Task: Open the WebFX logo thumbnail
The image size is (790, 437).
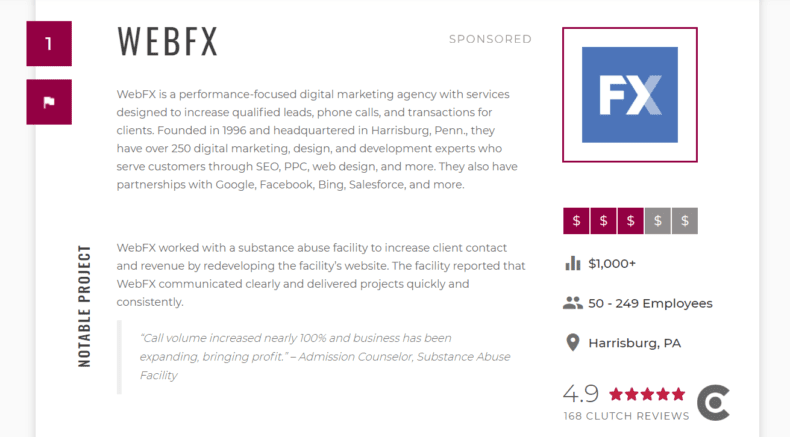Action: (x=630, y=95)
